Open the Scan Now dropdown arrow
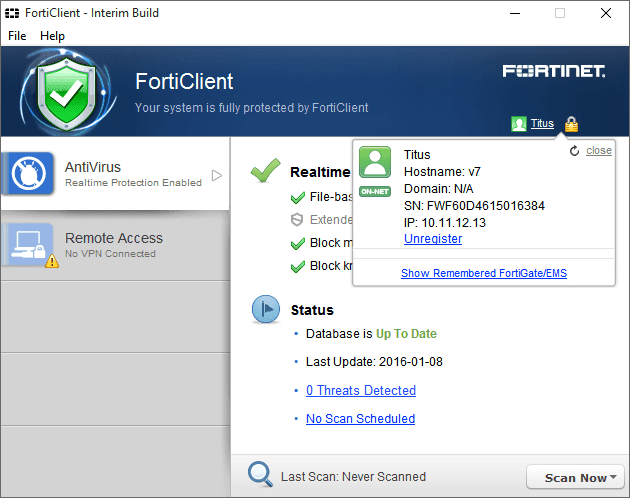 613,477
